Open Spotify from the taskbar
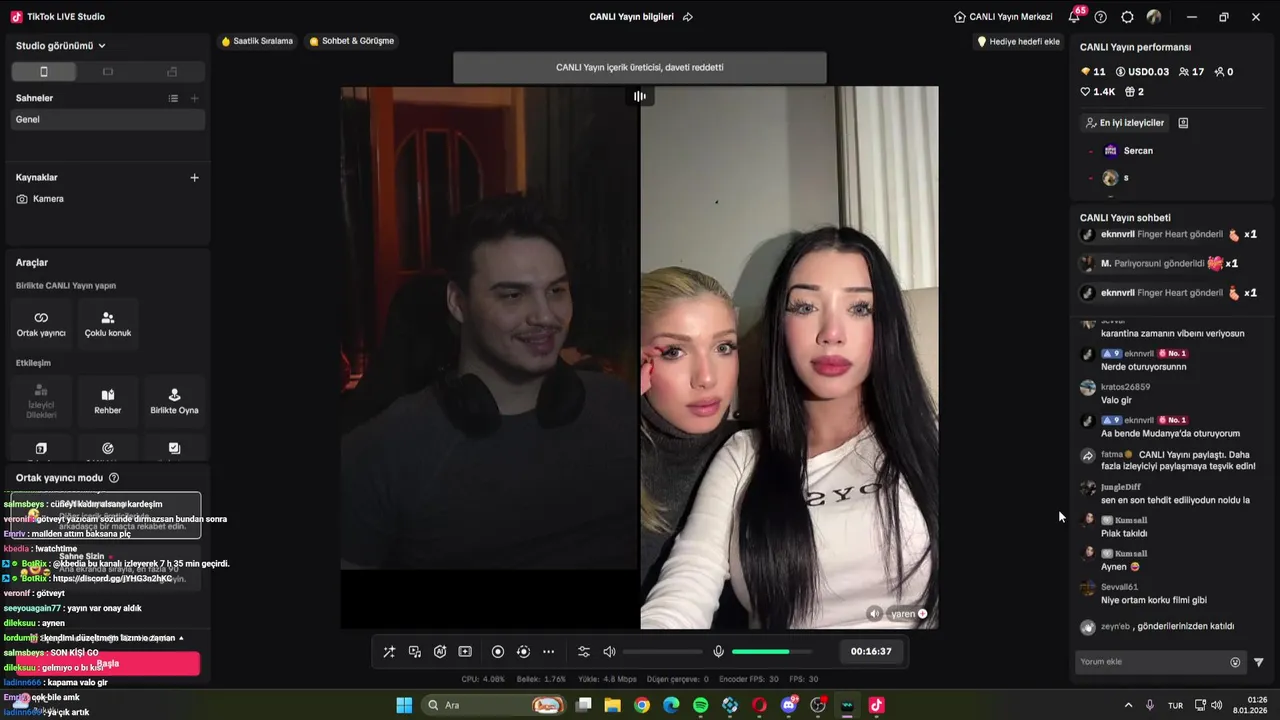Image resolution: width=1280 pixels, height=720 pixels. 701,705
